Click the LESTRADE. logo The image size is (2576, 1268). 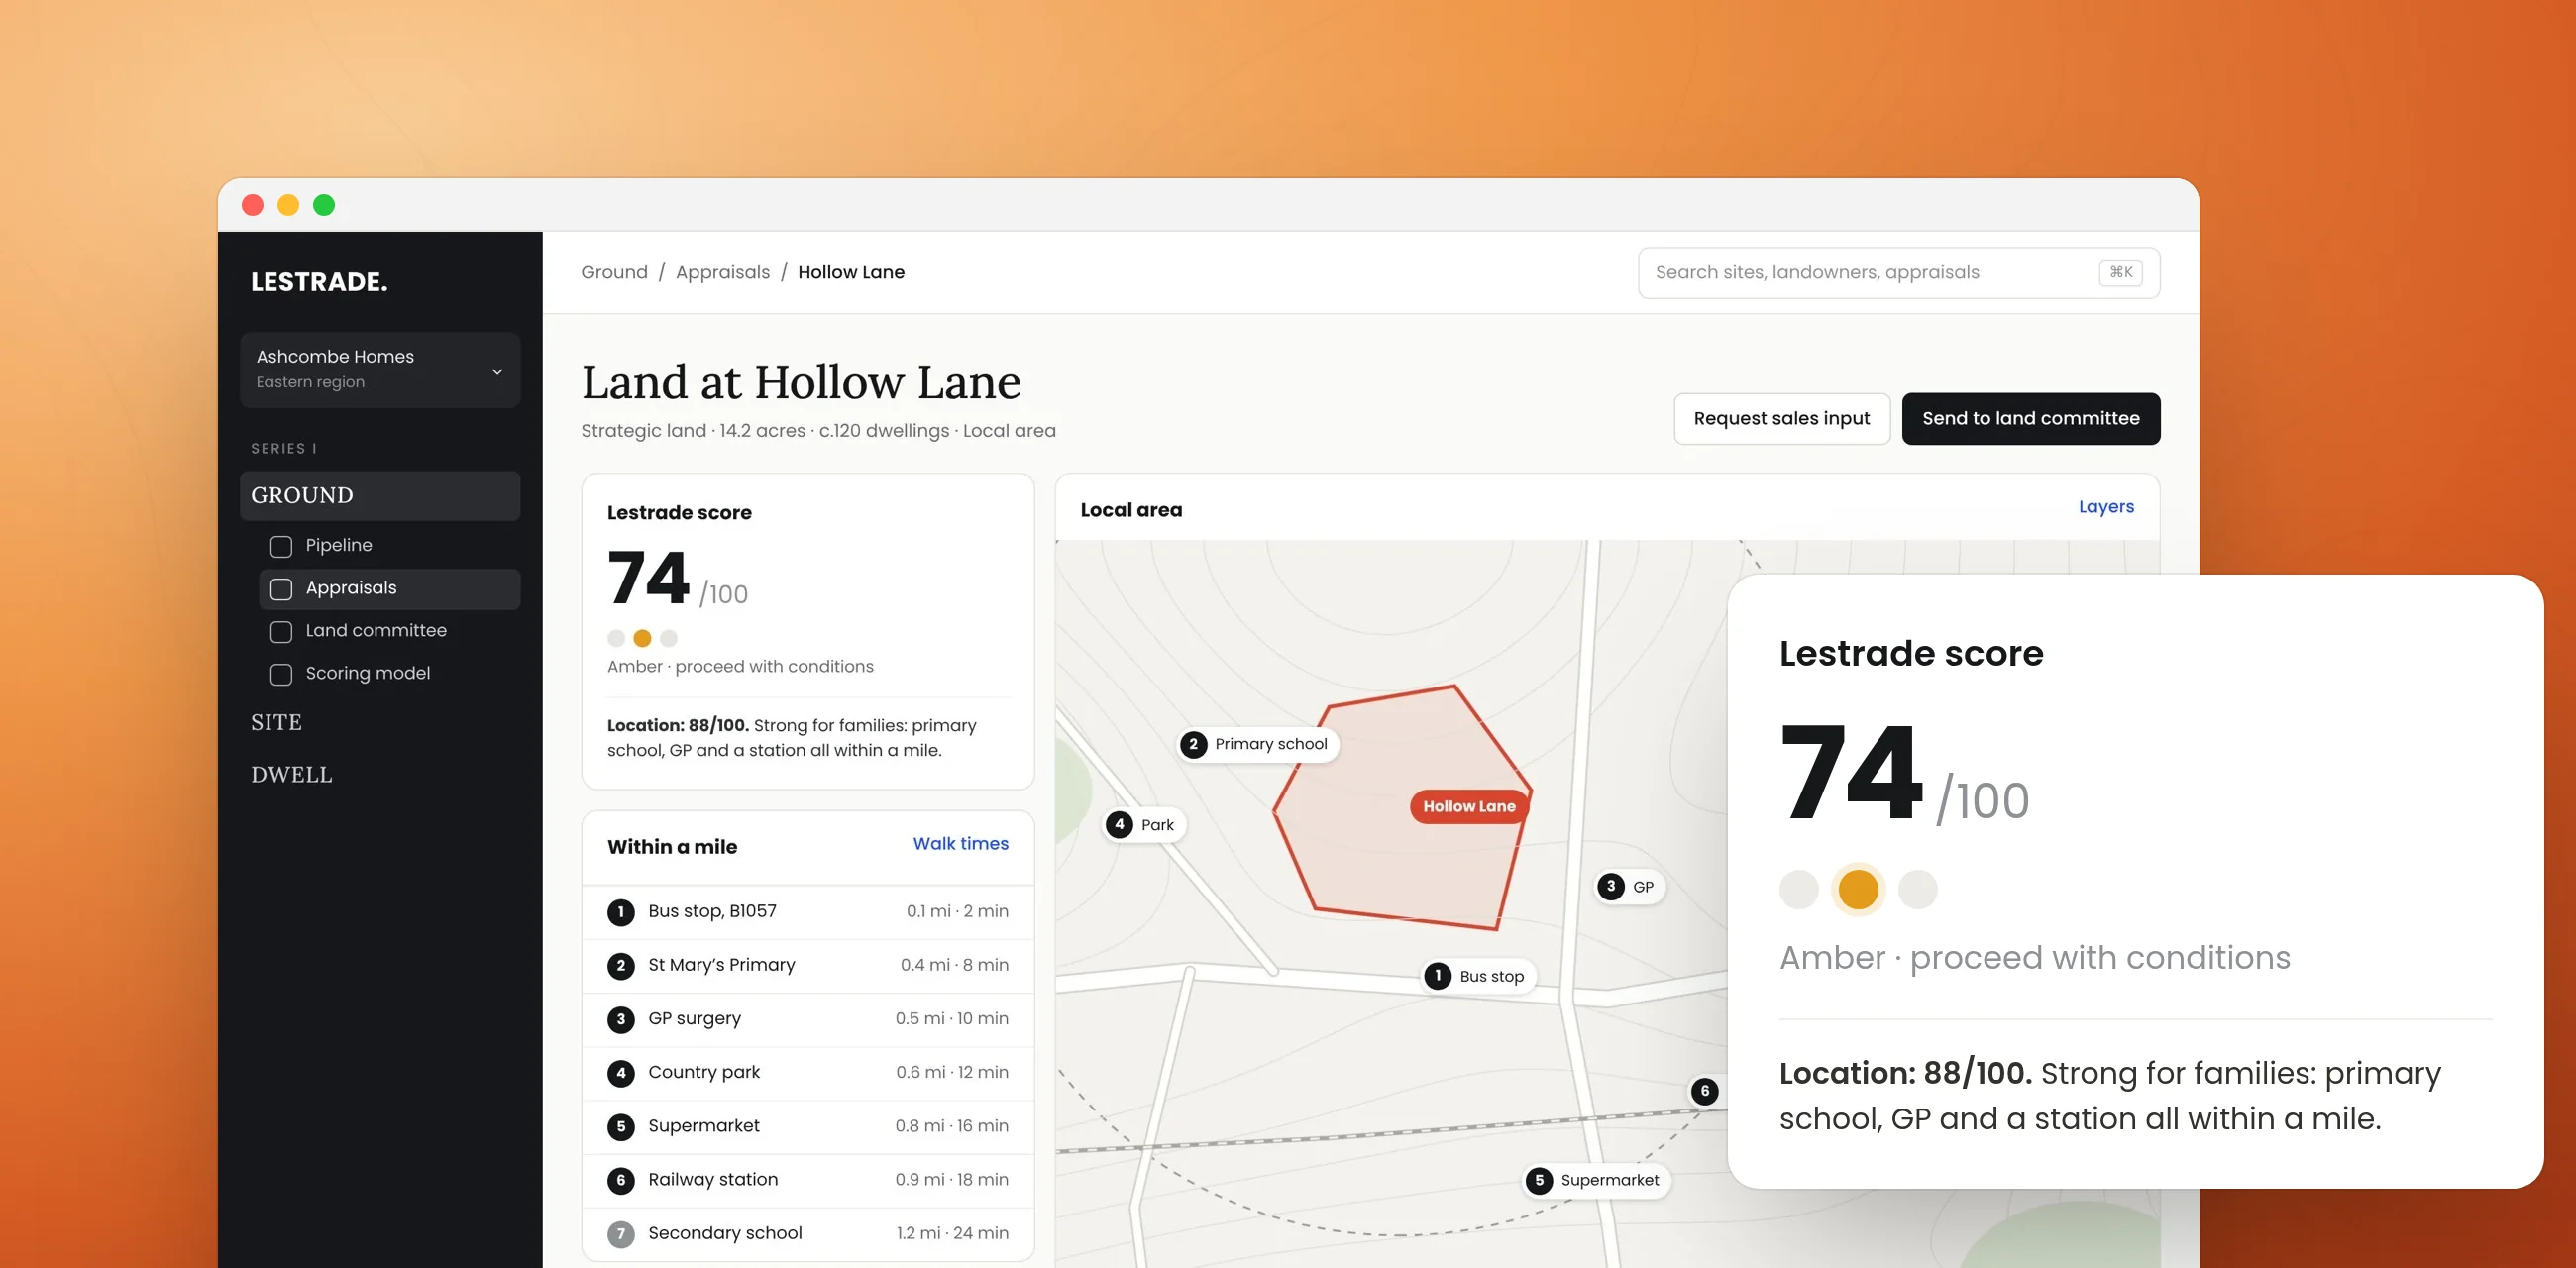click(318, 283)
